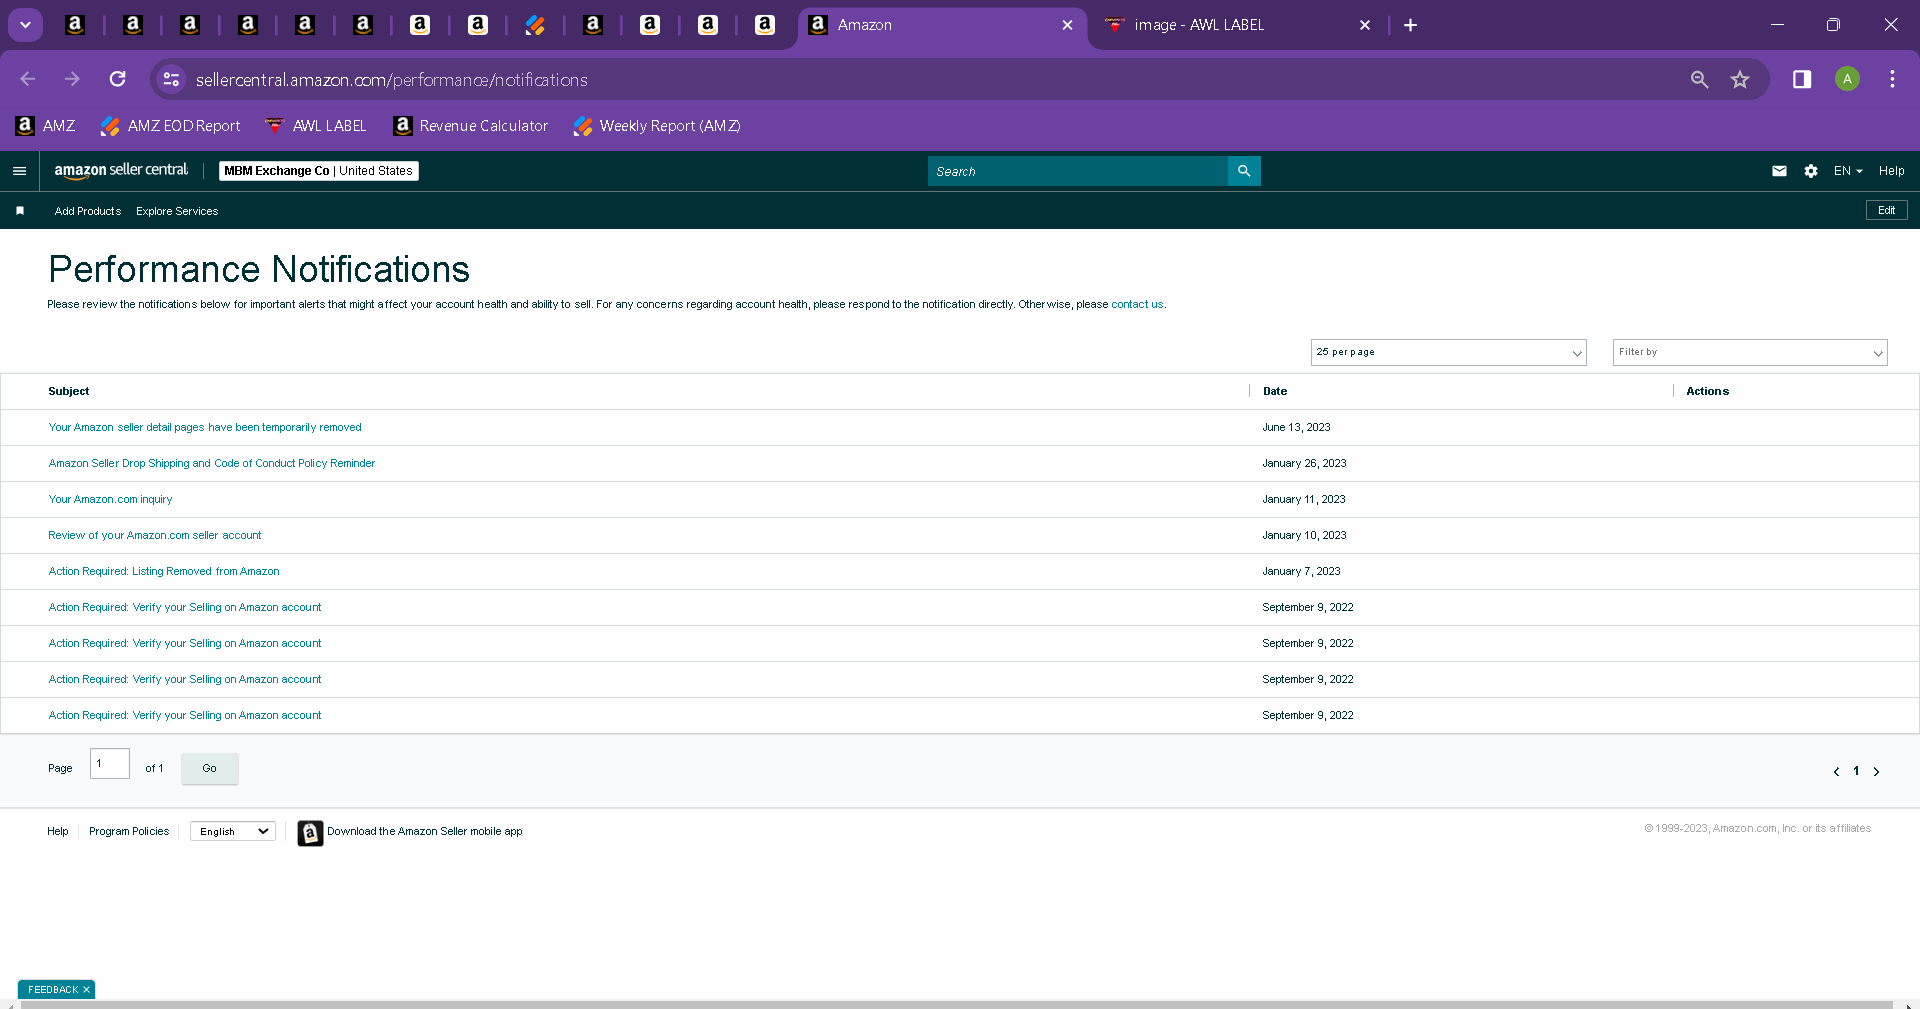Open 'Your Amazon.com inquiry' notification
1920x1009 pixels.
coord(110,499)
